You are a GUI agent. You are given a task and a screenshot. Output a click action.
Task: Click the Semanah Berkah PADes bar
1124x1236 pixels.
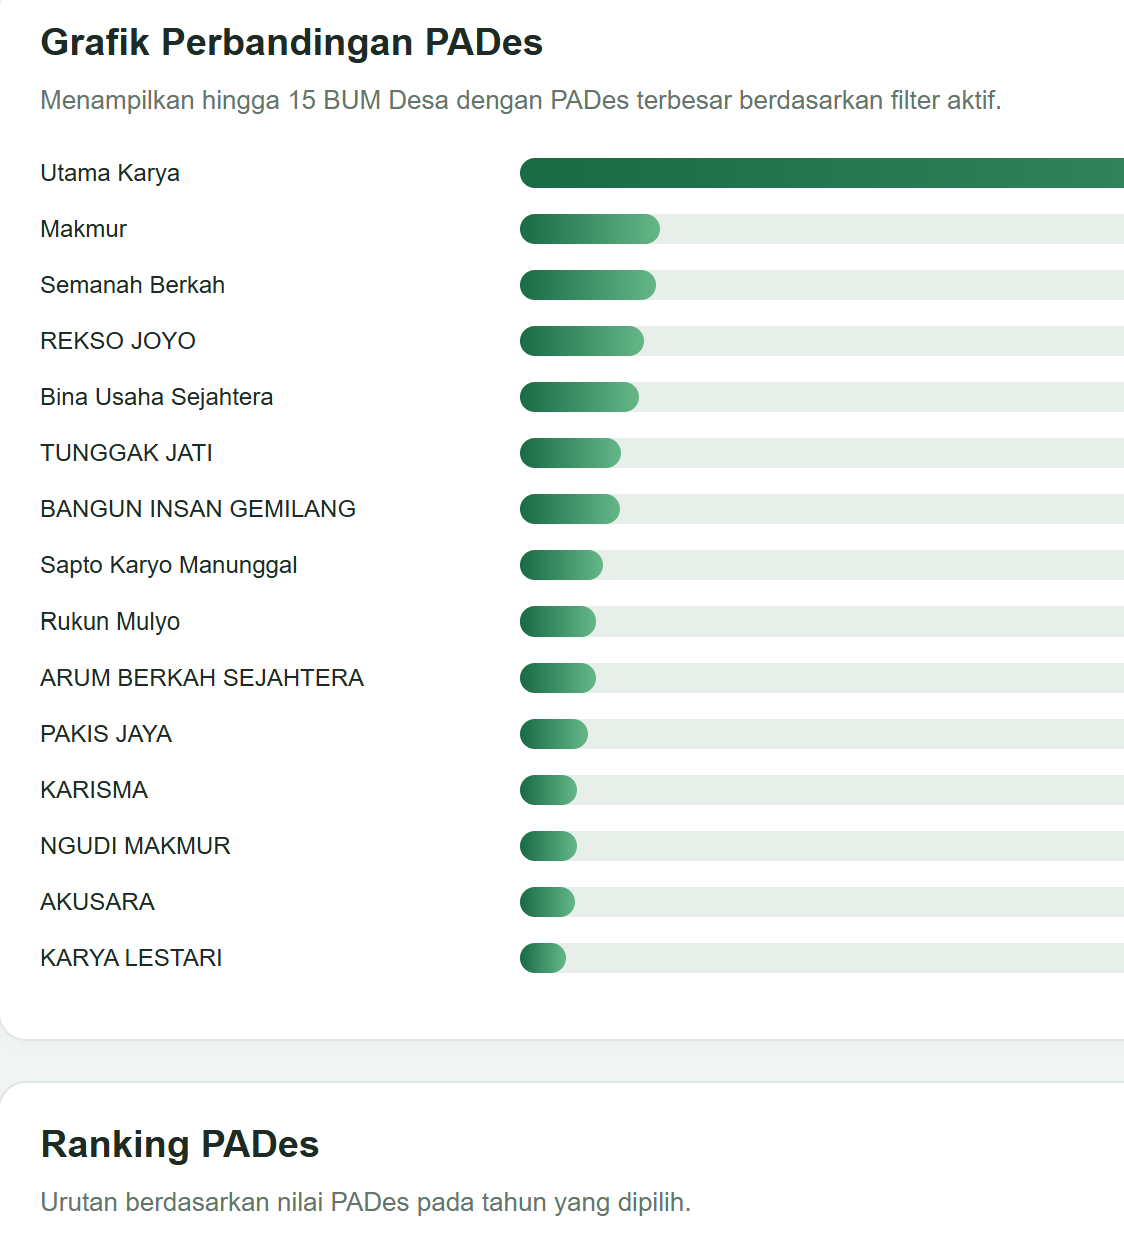[588, 285]
